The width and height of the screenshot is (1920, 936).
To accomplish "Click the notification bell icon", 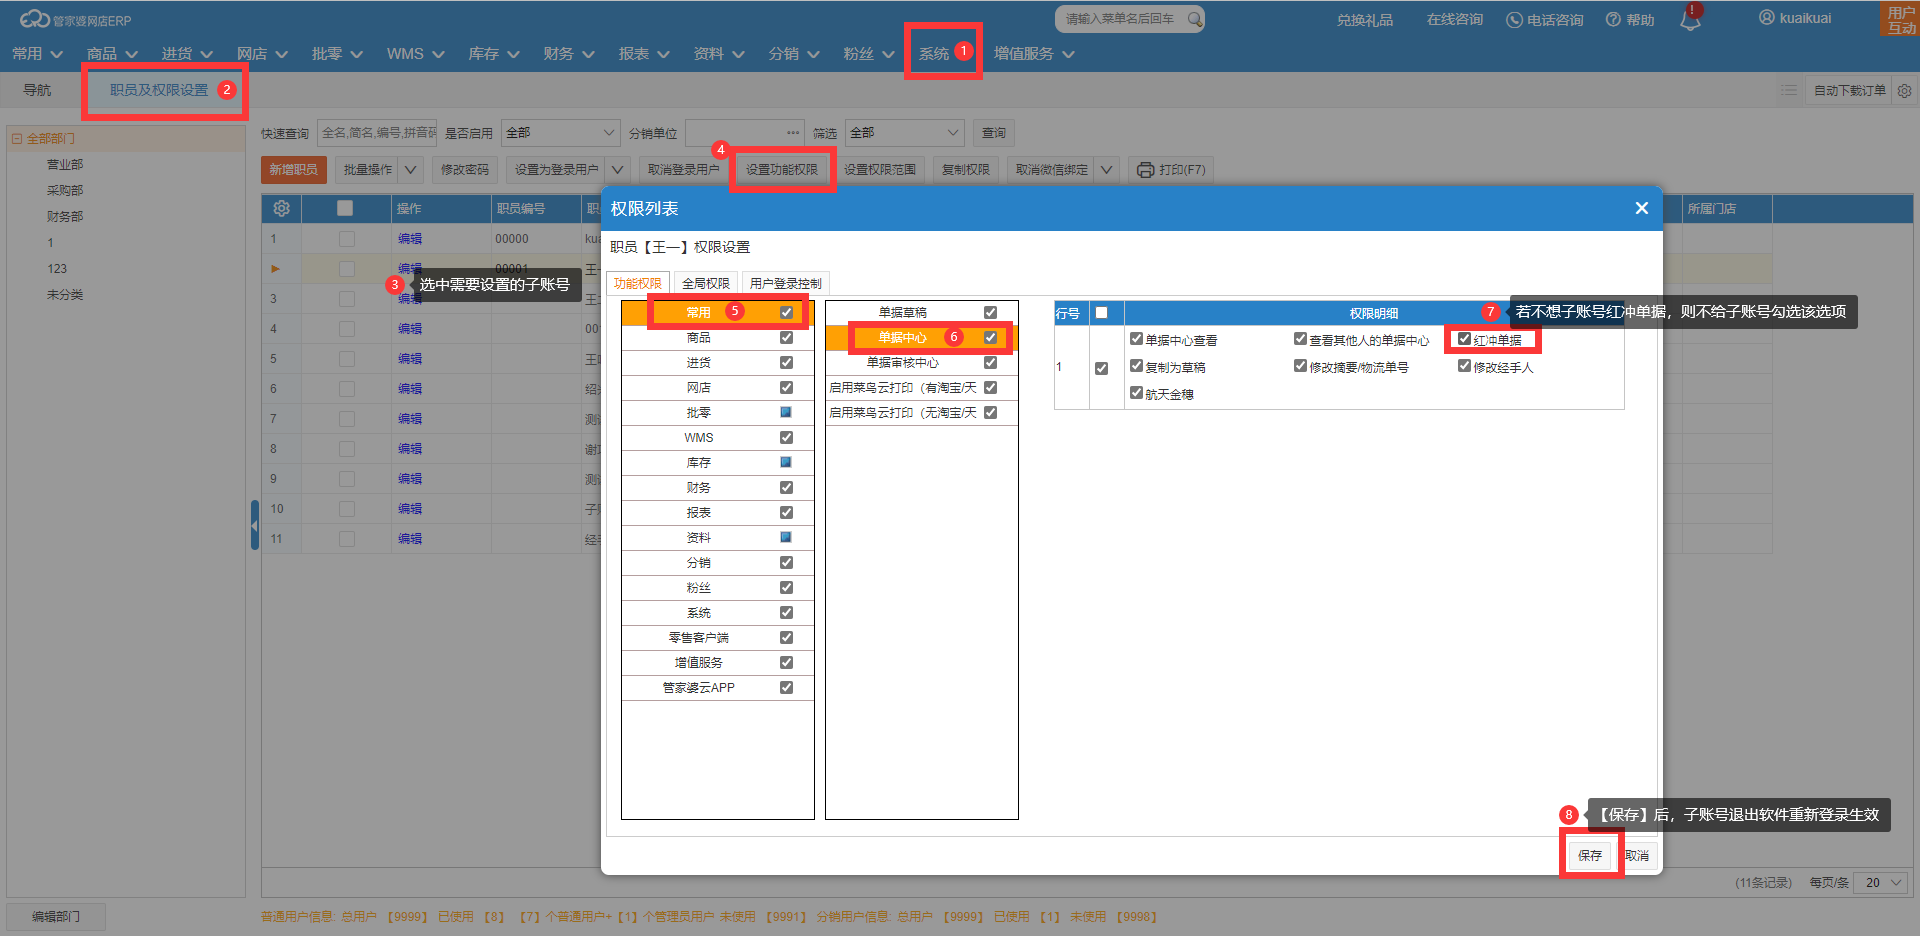I will click(1690, 19).
